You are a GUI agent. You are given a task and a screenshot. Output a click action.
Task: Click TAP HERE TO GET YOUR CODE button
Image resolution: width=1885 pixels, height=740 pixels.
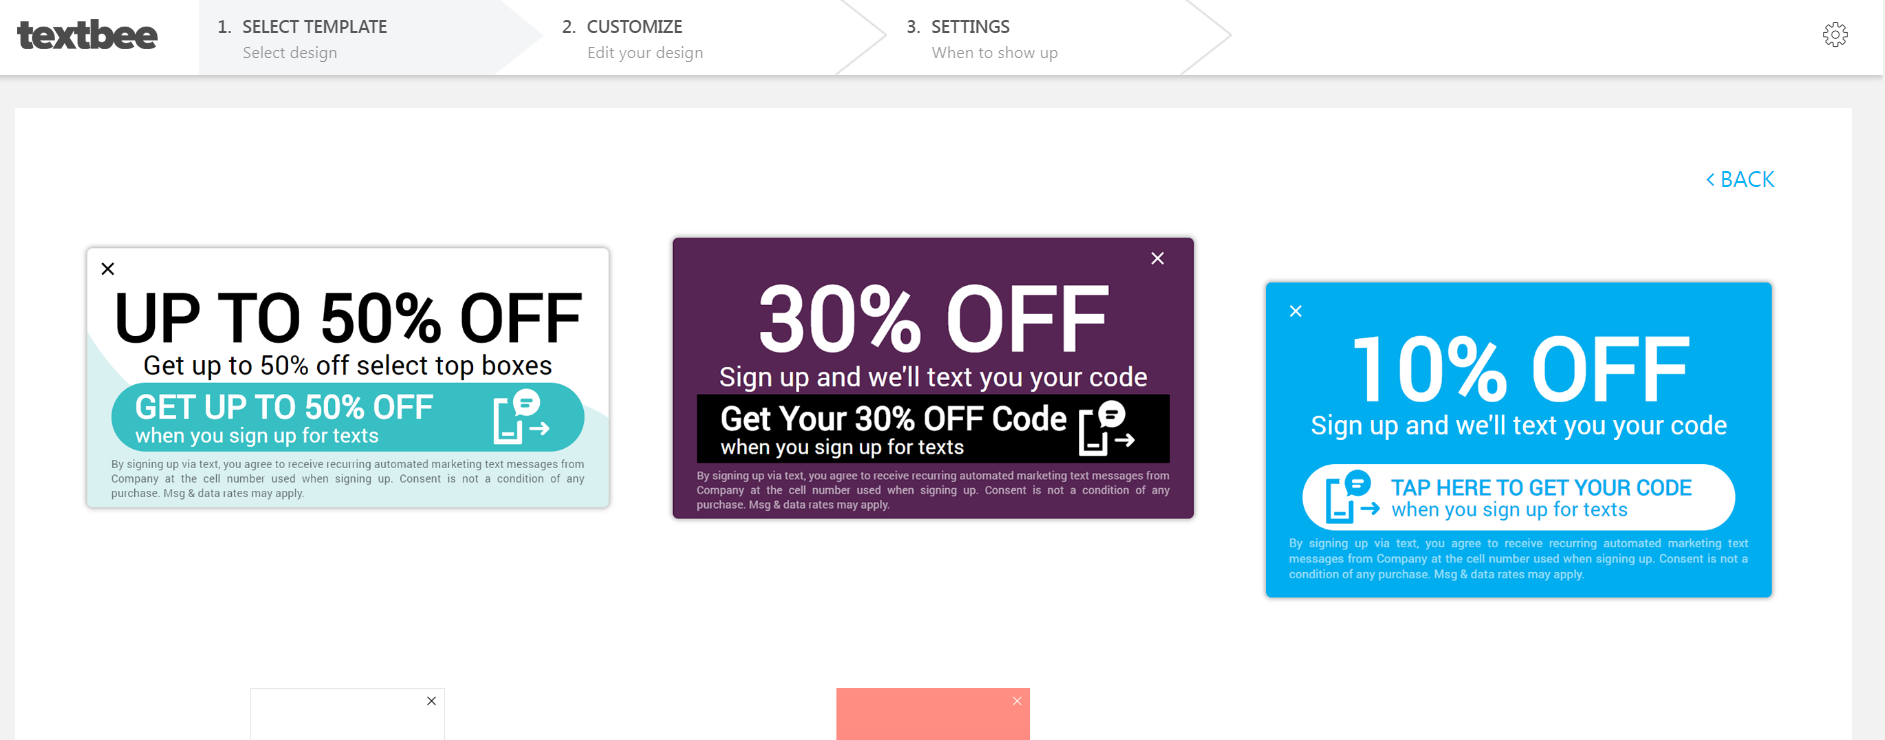click(x=1518, y=497)
